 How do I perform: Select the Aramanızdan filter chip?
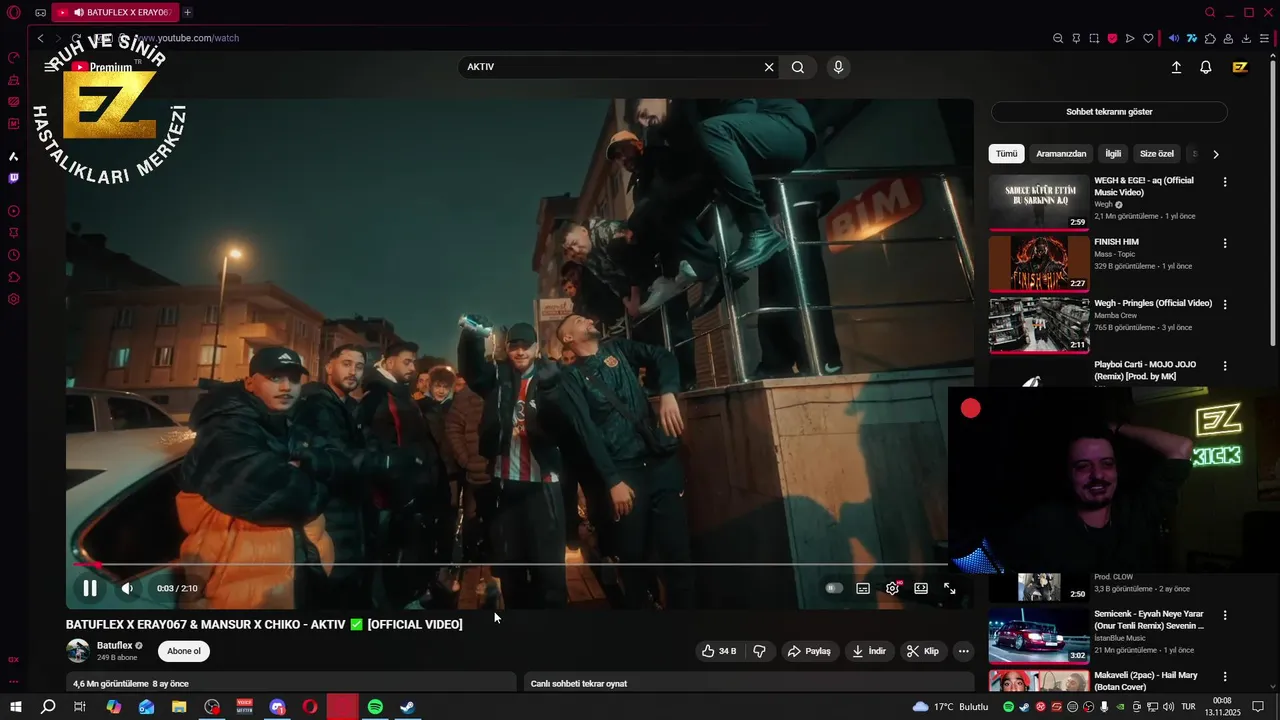click(x=1061, y=154)
